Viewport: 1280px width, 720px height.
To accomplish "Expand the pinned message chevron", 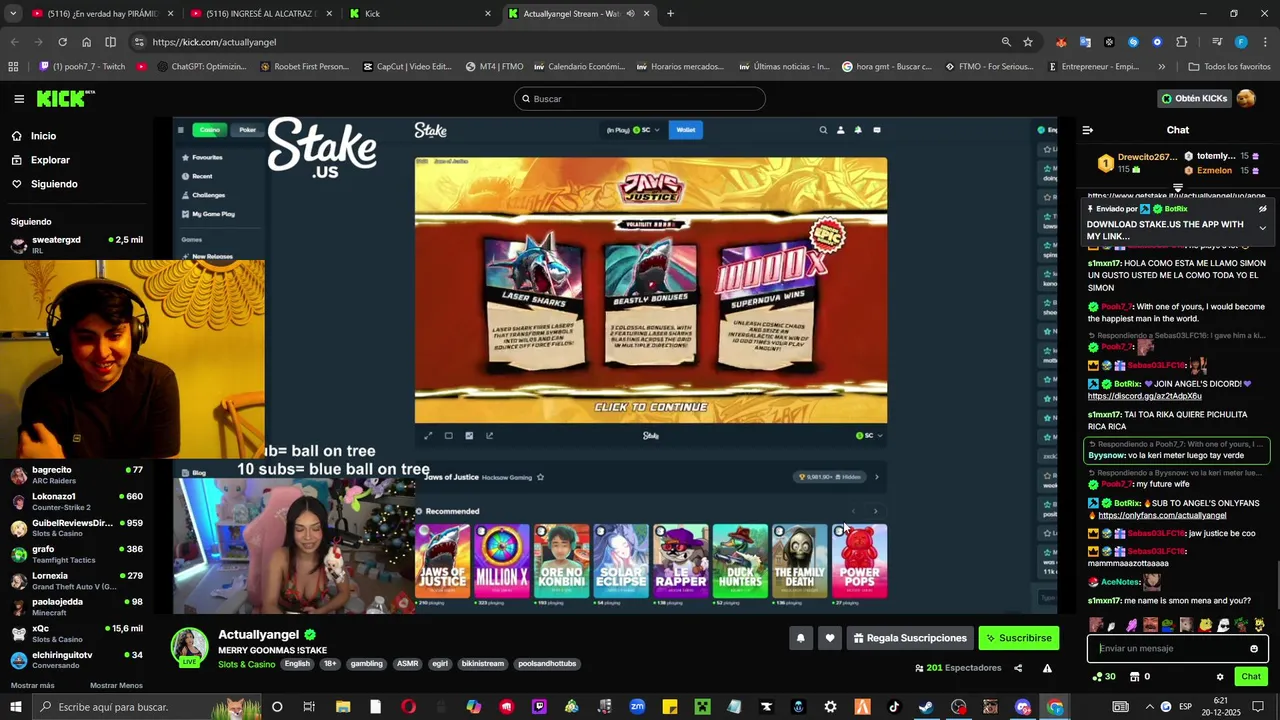I will (1262, 228).
